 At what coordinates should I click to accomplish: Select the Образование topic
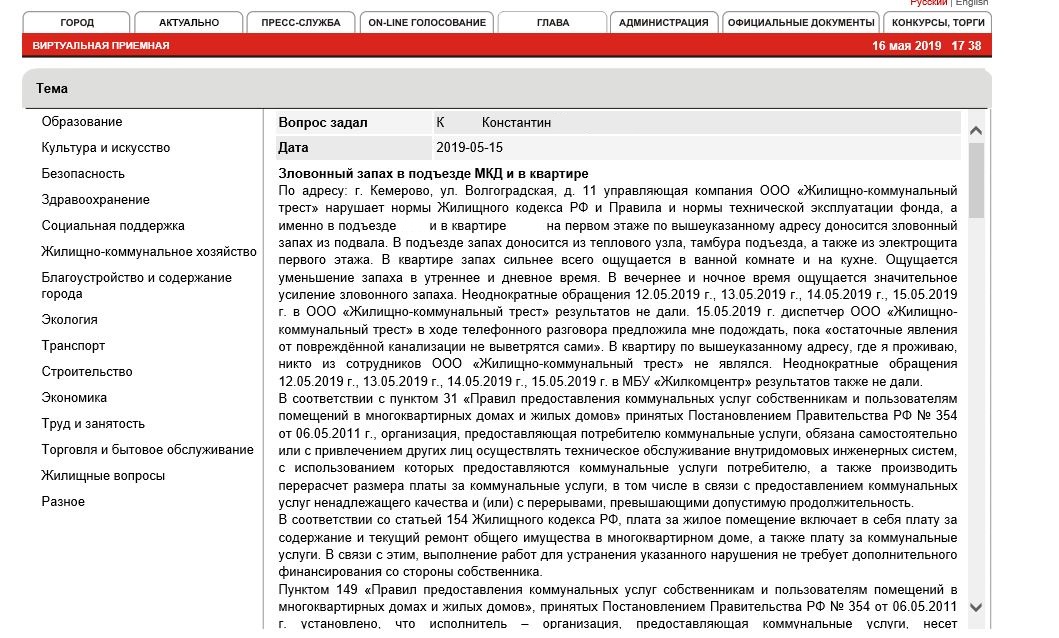click(x=82, y=122)
